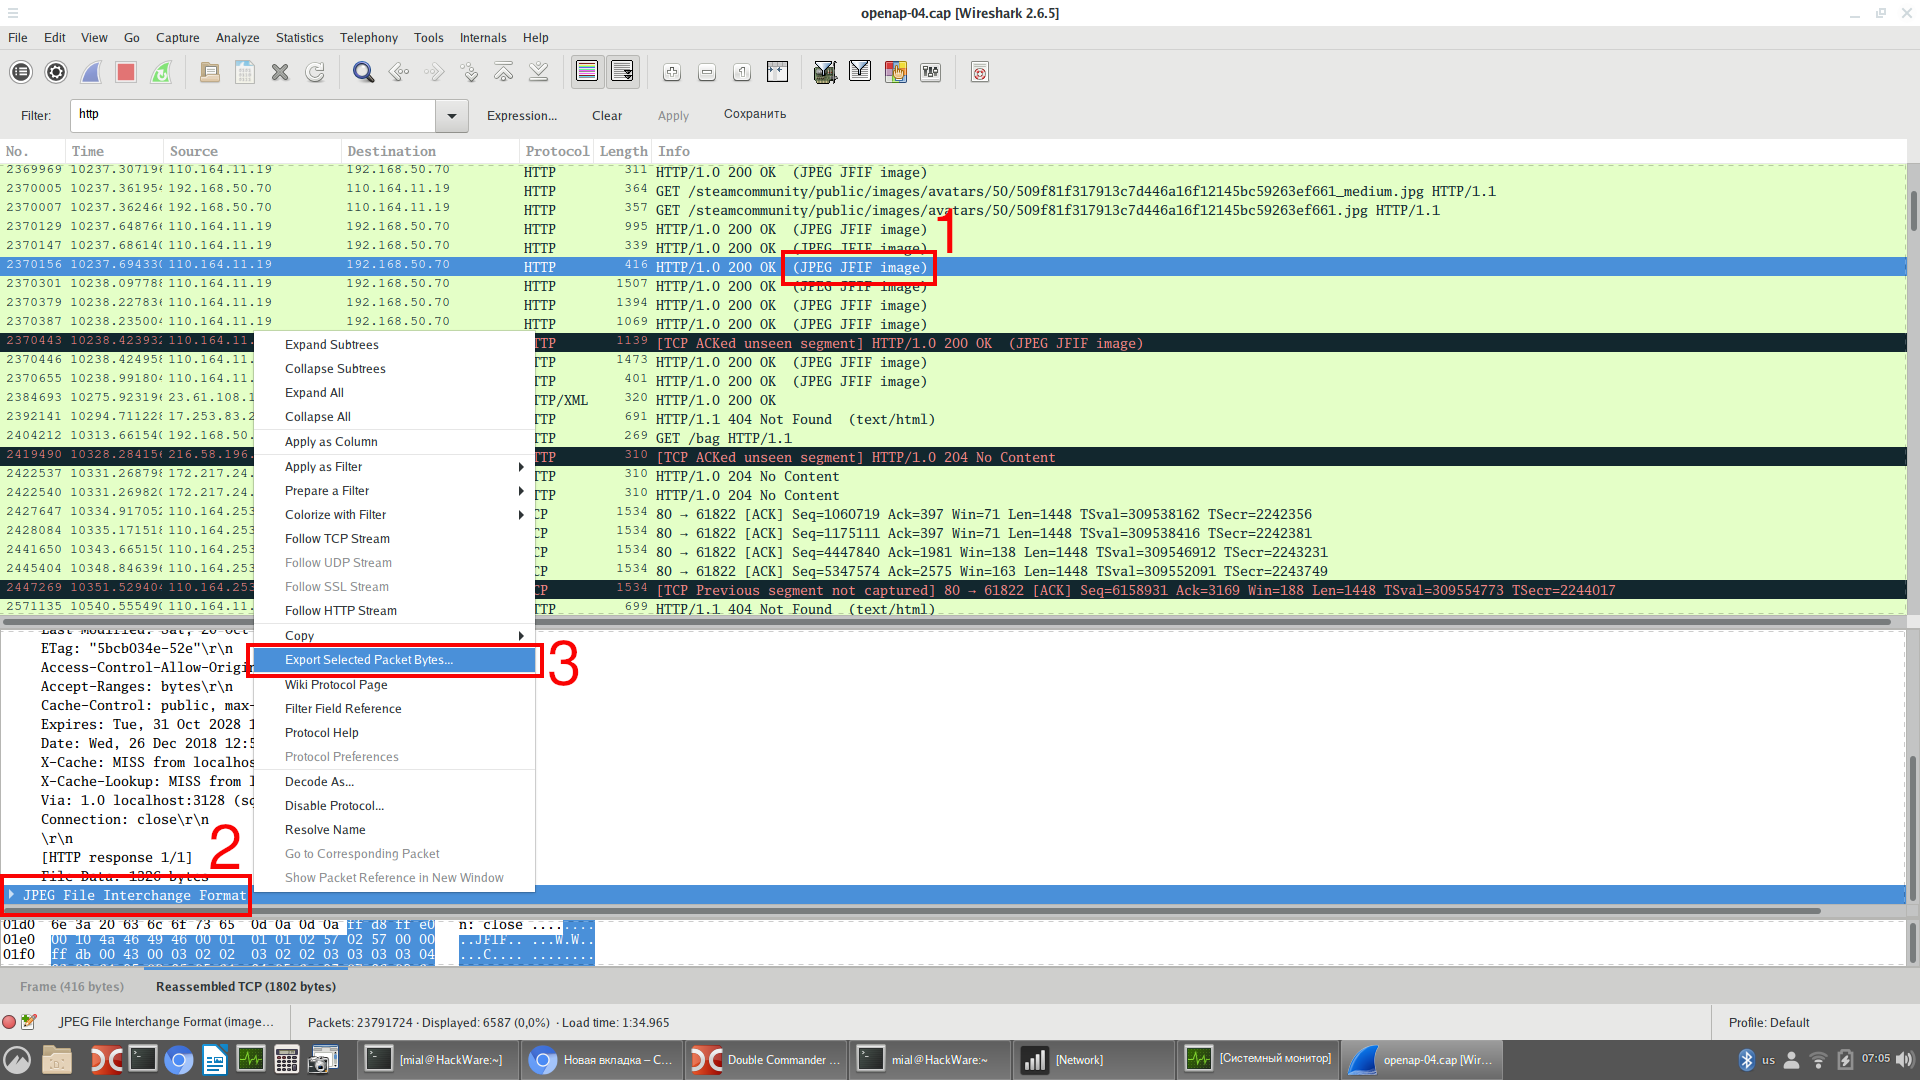The image size is (1920, 1080).
Task: Click the red stop capture icon
Action: coord(126,72)
